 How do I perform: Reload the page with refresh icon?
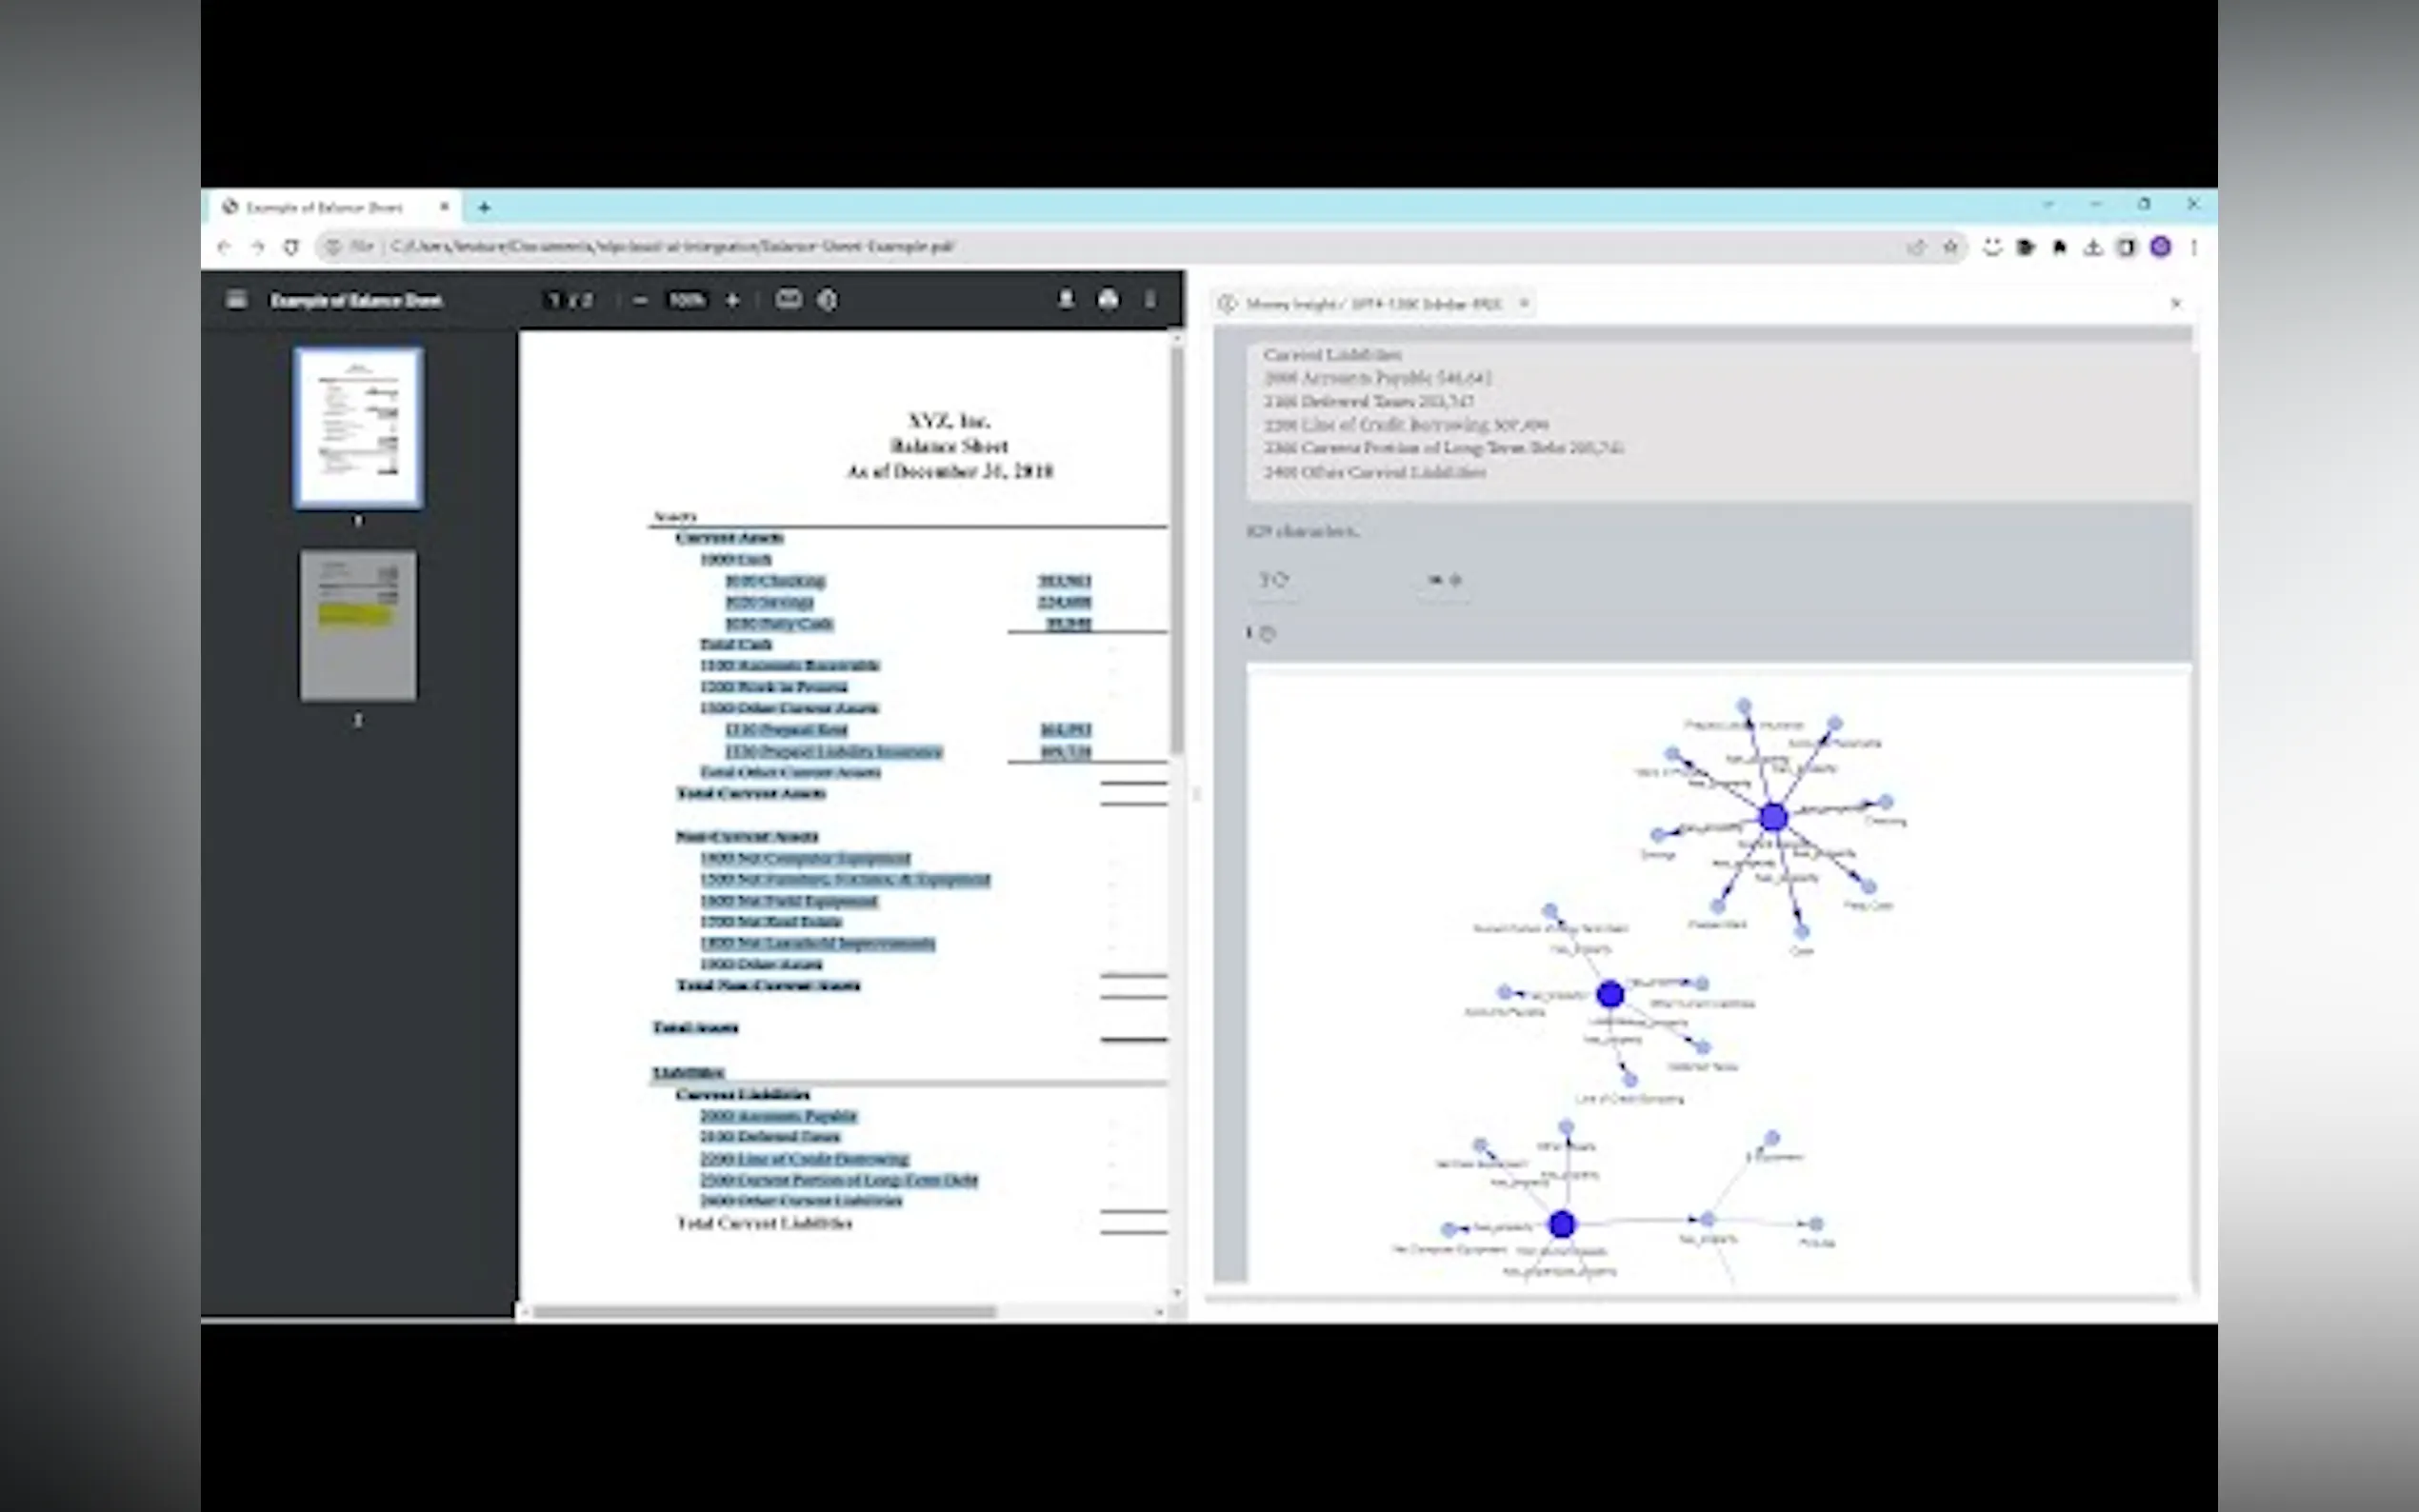291,247
